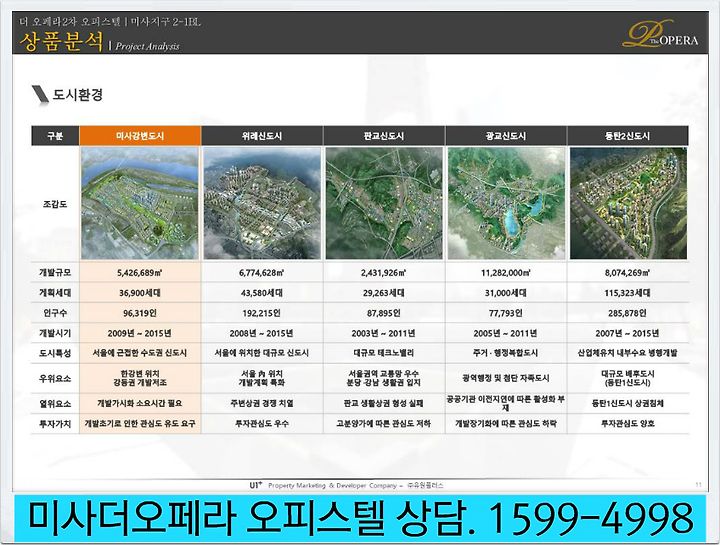Click the 5,426,689㎡ cell

140,273
